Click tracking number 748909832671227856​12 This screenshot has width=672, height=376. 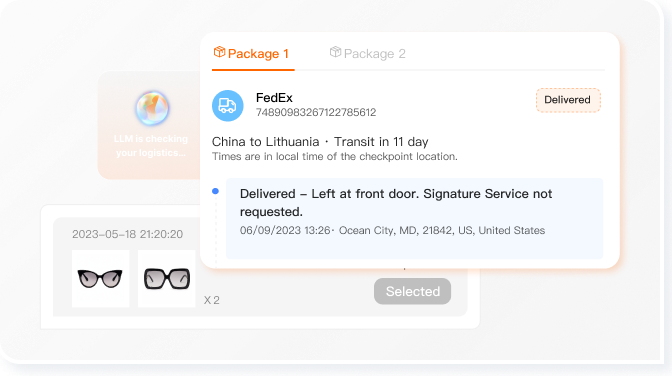(x=316, y=112)
